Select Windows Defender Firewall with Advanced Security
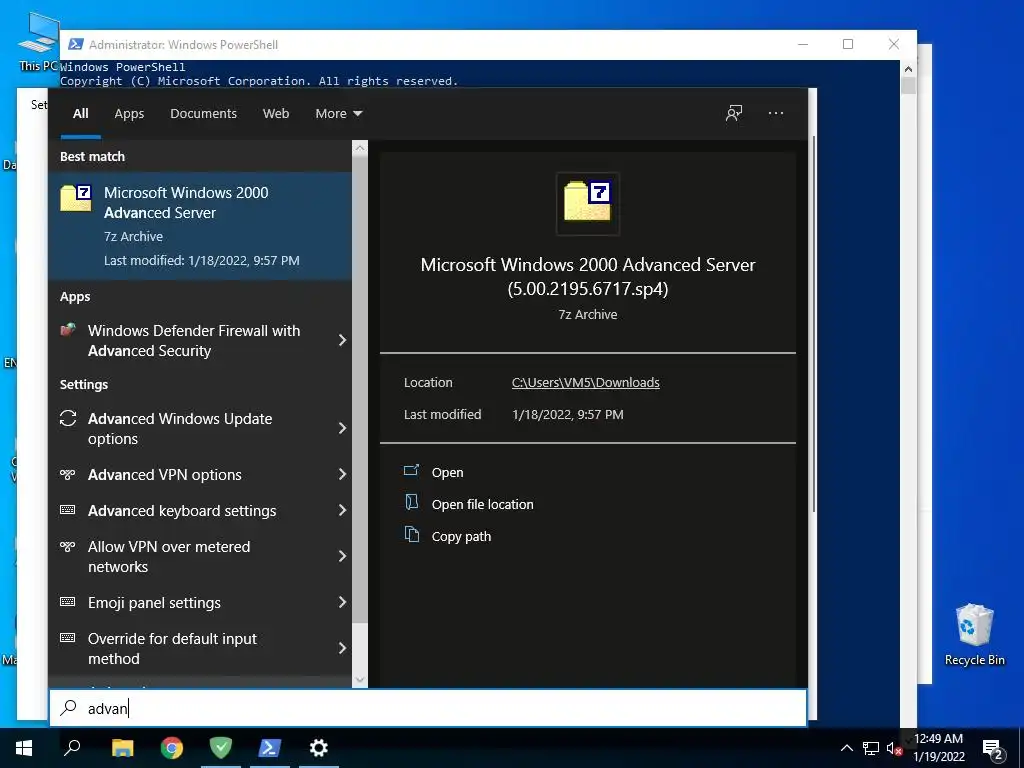The width and height of the screenshot is (1024, 768). click(x=200, y=340)
